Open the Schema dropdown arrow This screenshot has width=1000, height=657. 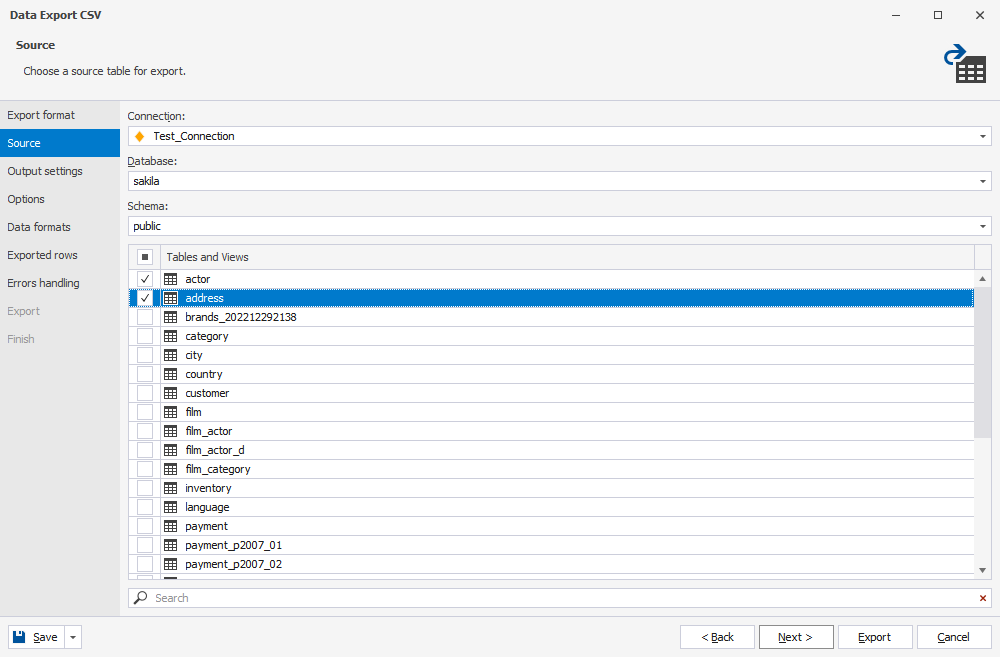pyautogui.click(x=982, y=226)
